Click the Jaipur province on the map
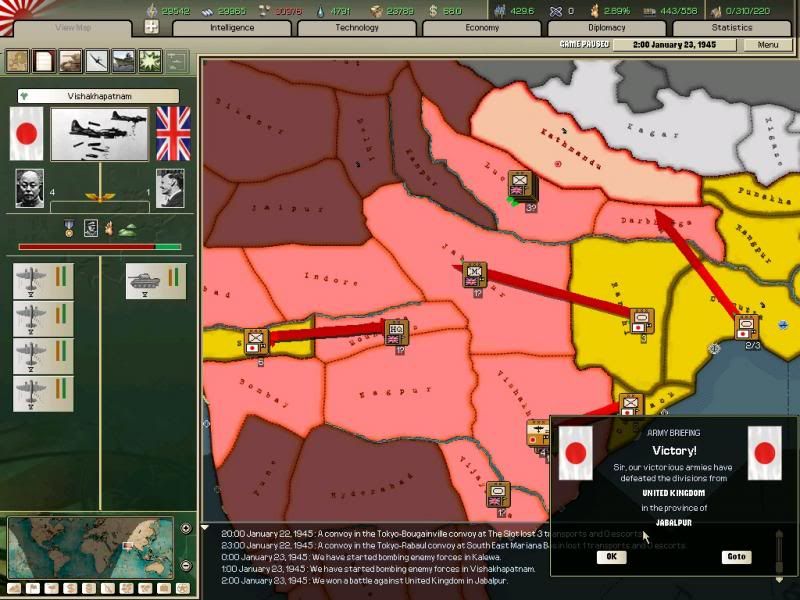Screen dimensions: 800x600 287,209
